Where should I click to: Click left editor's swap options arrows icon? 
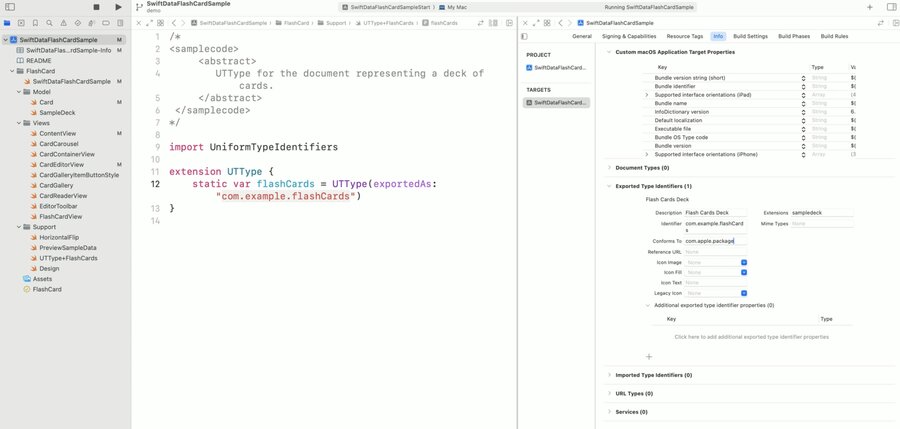pos(480,23)
